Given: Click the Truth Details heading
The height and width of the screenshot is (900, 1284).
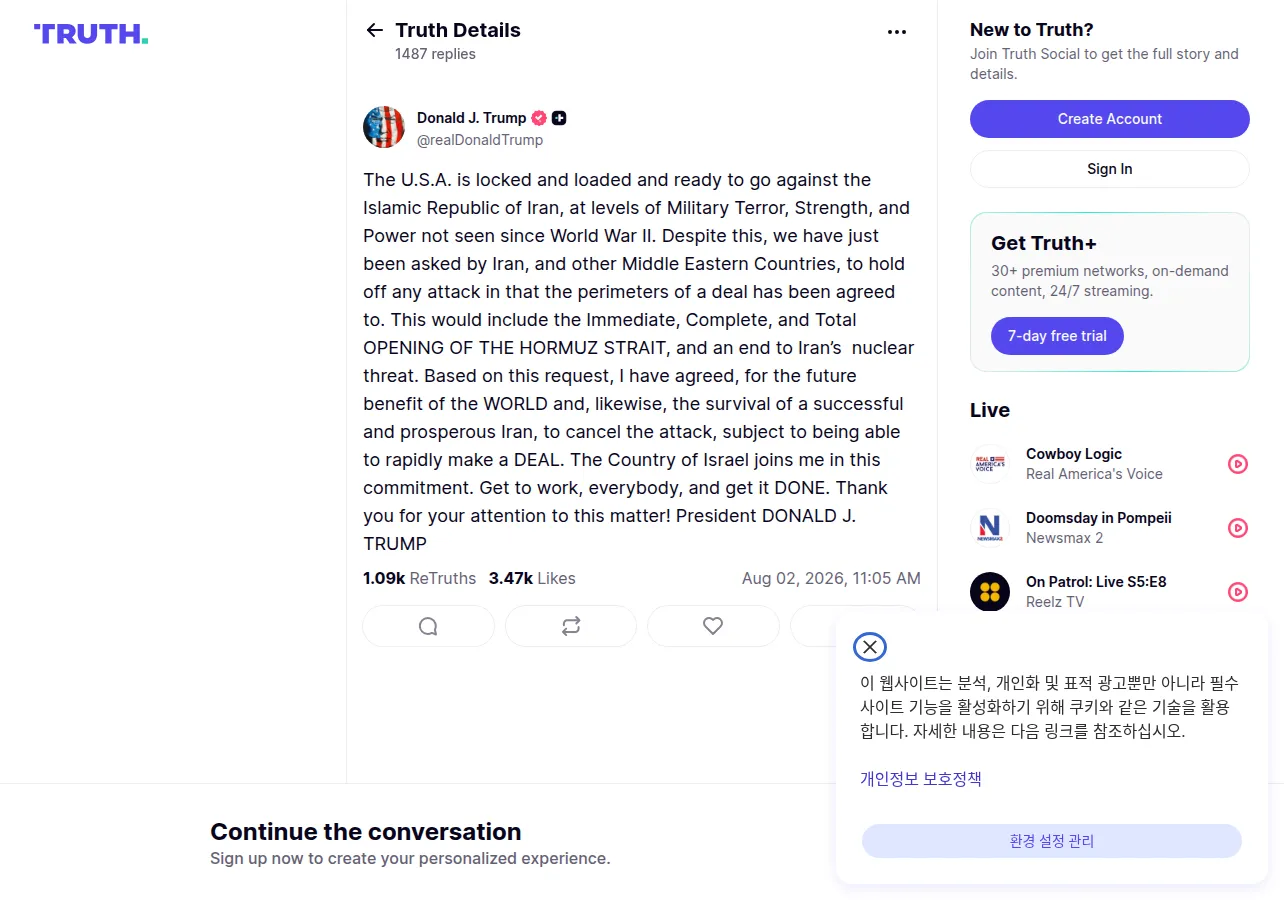Looking at the screenshot, I should coord(458,30).
